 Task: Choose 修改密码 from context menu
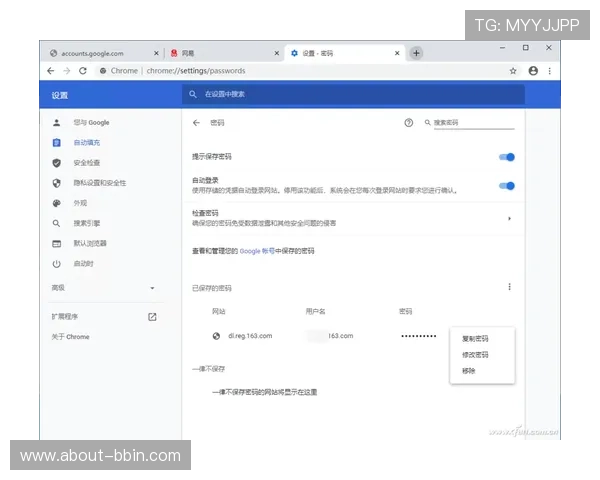pyautogui.click(x=475, y=355)
